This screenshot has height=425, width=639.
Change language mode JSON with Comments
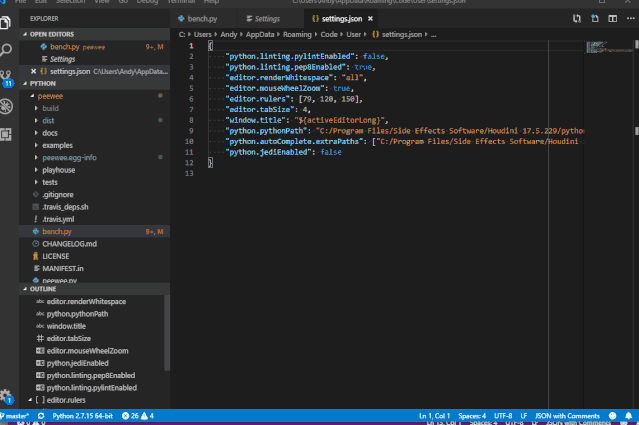(567, 416)
